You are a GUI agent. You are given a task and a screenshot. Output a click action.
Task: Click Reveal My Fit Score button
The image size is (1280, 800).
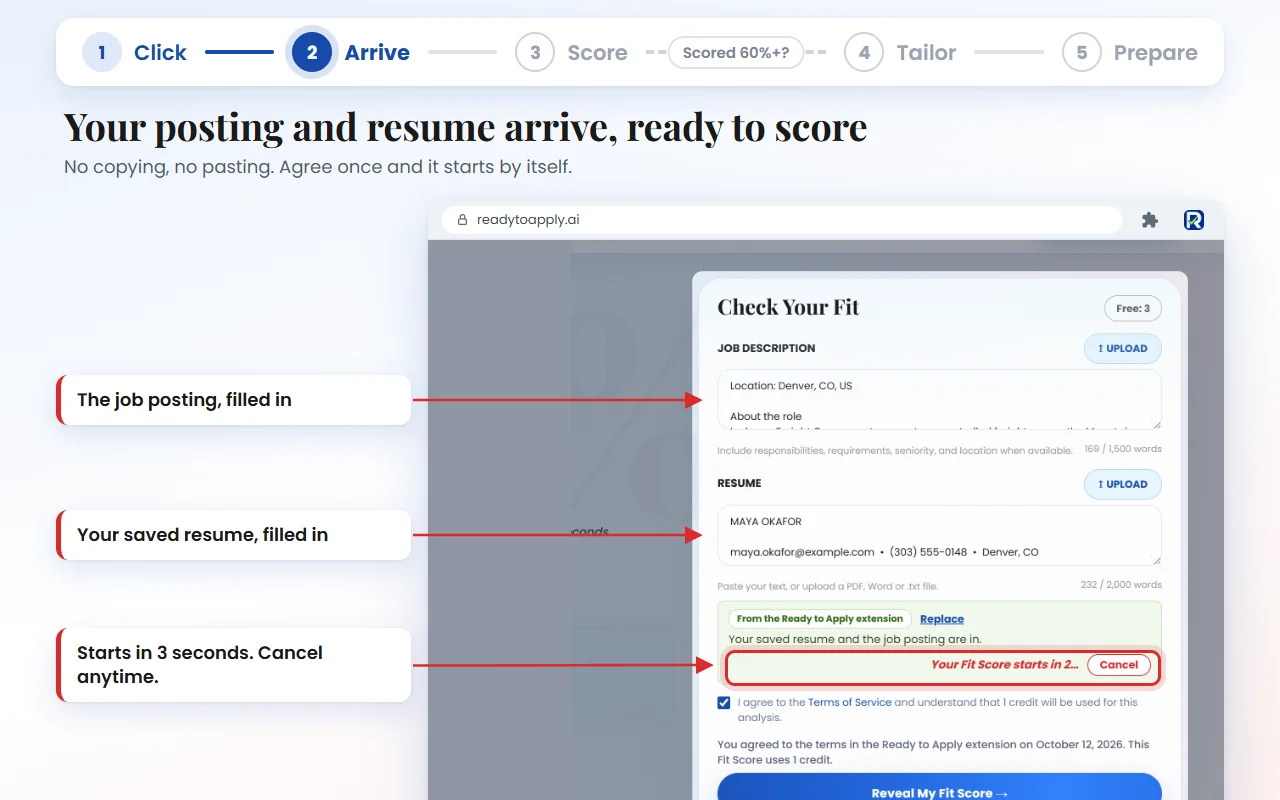point(939,787)
